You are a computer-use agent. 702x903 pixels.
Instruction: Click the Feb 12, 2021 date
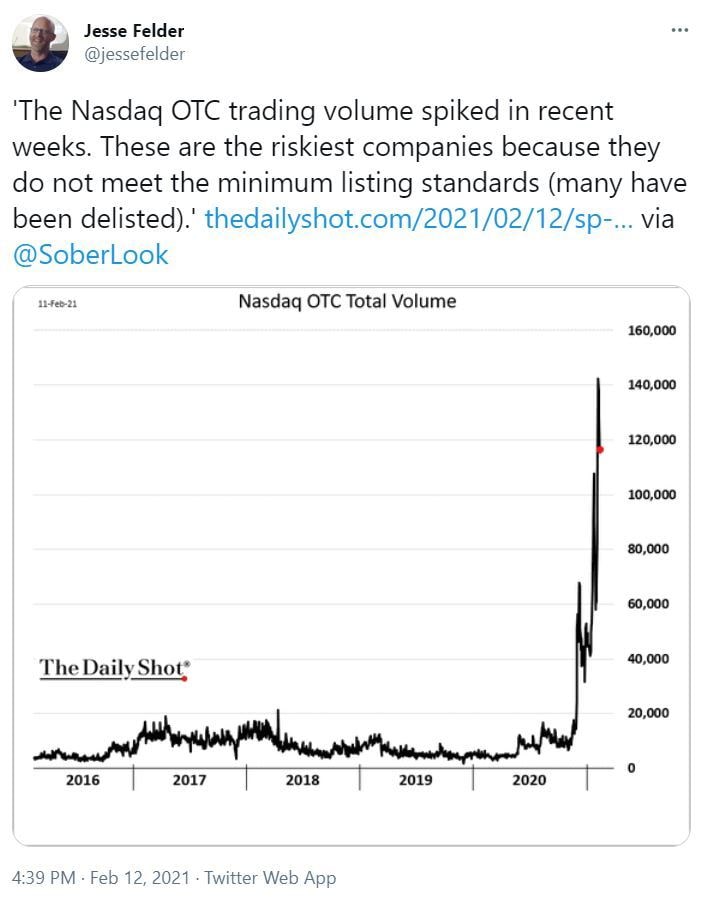click(140, 878)
